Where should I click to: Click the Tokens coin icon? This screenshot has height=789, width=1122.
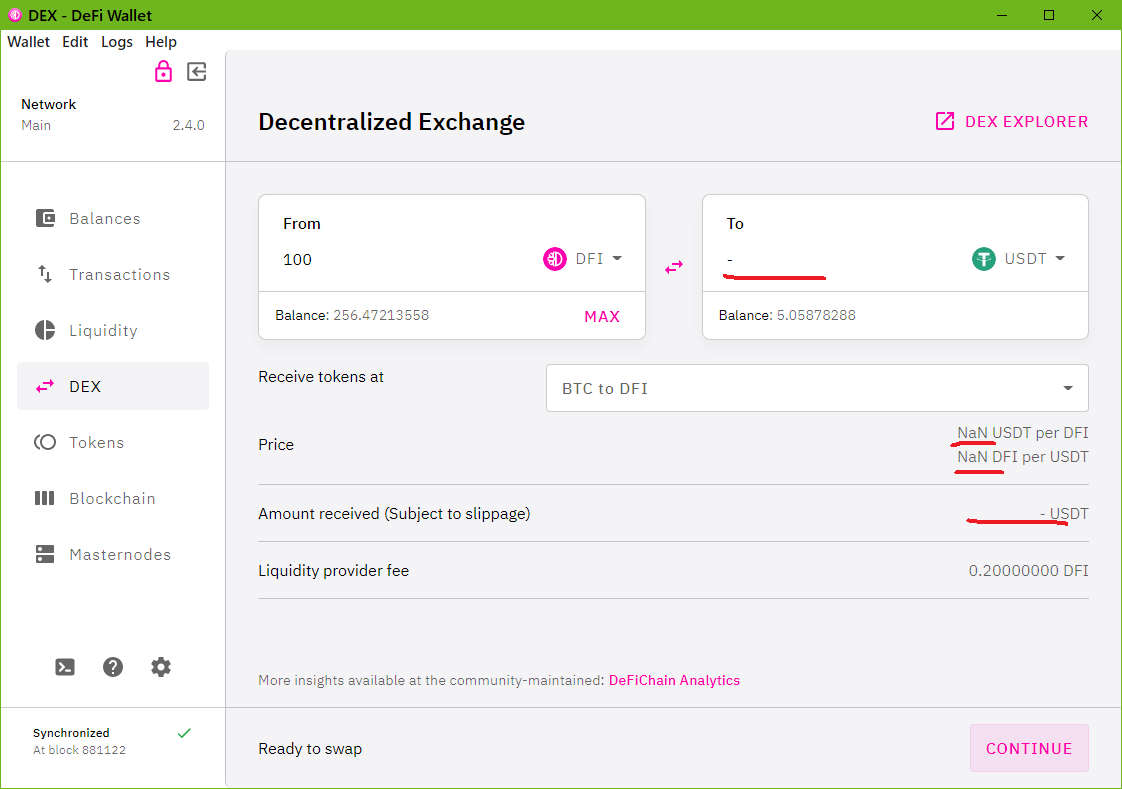(45, 442)
